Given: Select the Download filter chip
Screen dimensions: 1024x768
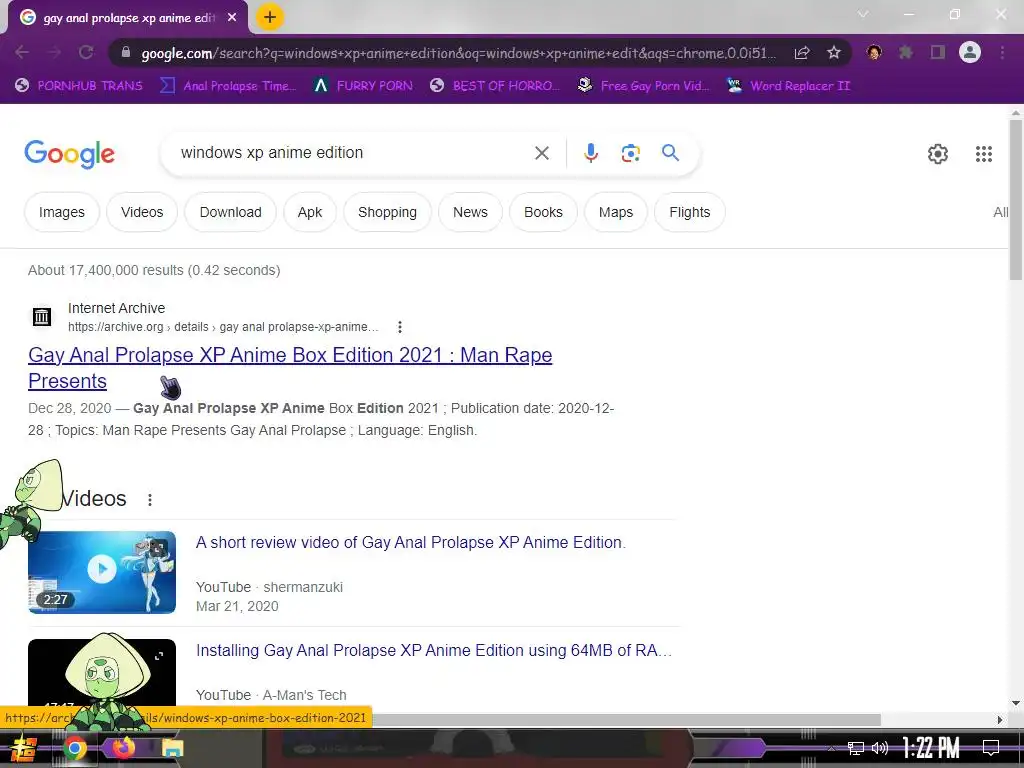Looking at the screenshot, I should click(231, 212).
